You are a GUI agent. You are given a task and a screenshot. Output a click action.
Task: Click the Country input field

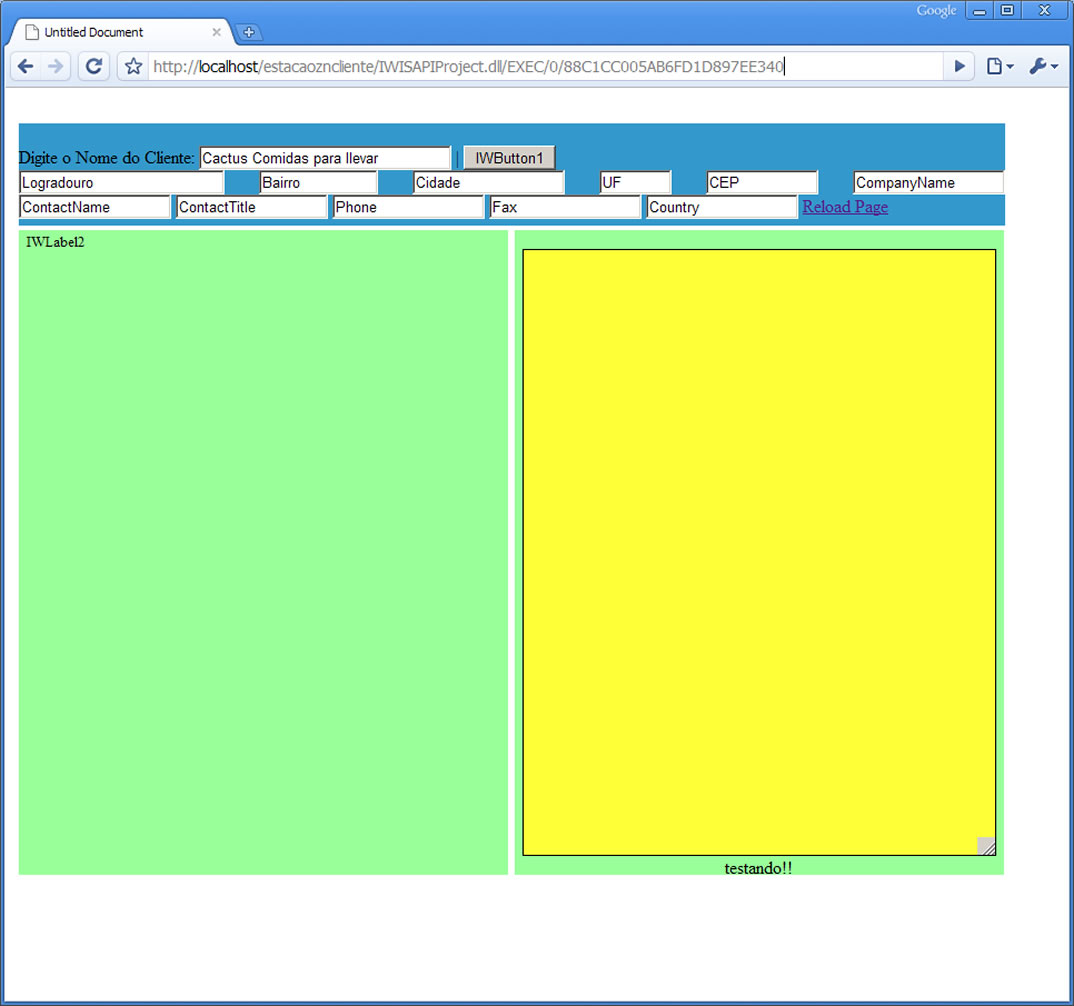point(722,208)
